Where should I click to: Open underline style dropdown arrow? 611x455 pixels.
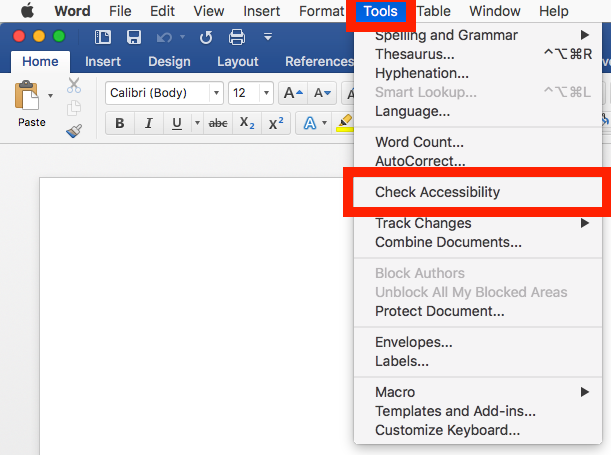[x=197, y=123]
